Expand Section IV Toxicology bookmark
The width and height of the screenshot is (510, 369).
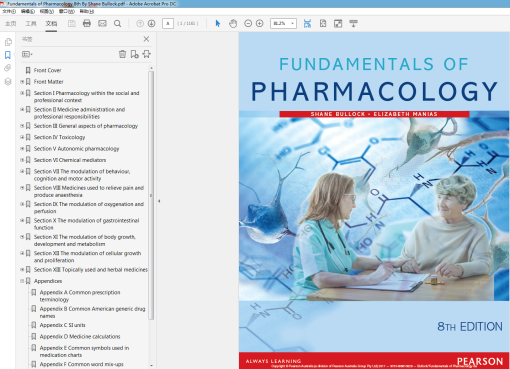(22, 137)
